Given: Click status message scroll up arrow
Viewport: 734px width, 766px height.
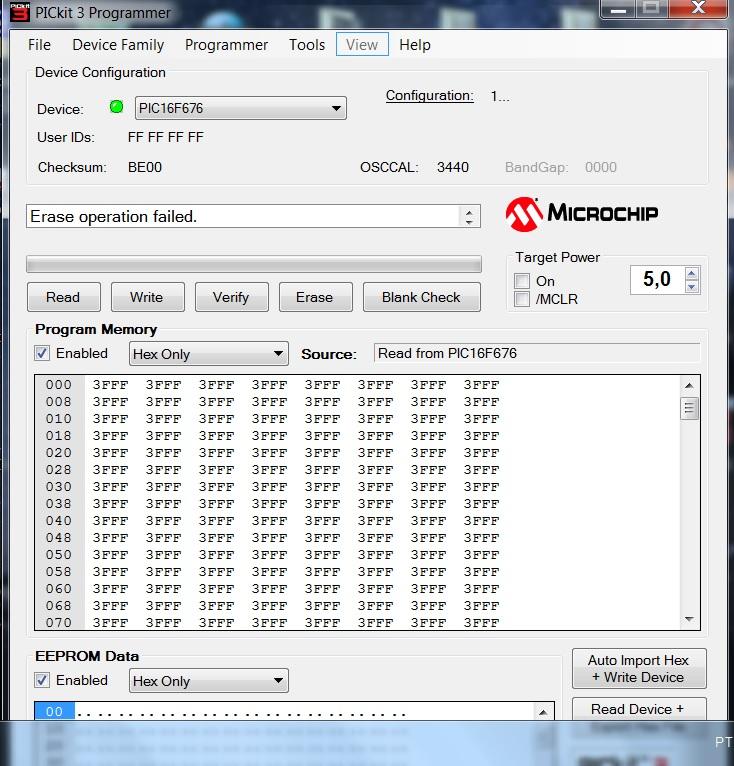Looking at the screenshot, I should coord(469,212).
